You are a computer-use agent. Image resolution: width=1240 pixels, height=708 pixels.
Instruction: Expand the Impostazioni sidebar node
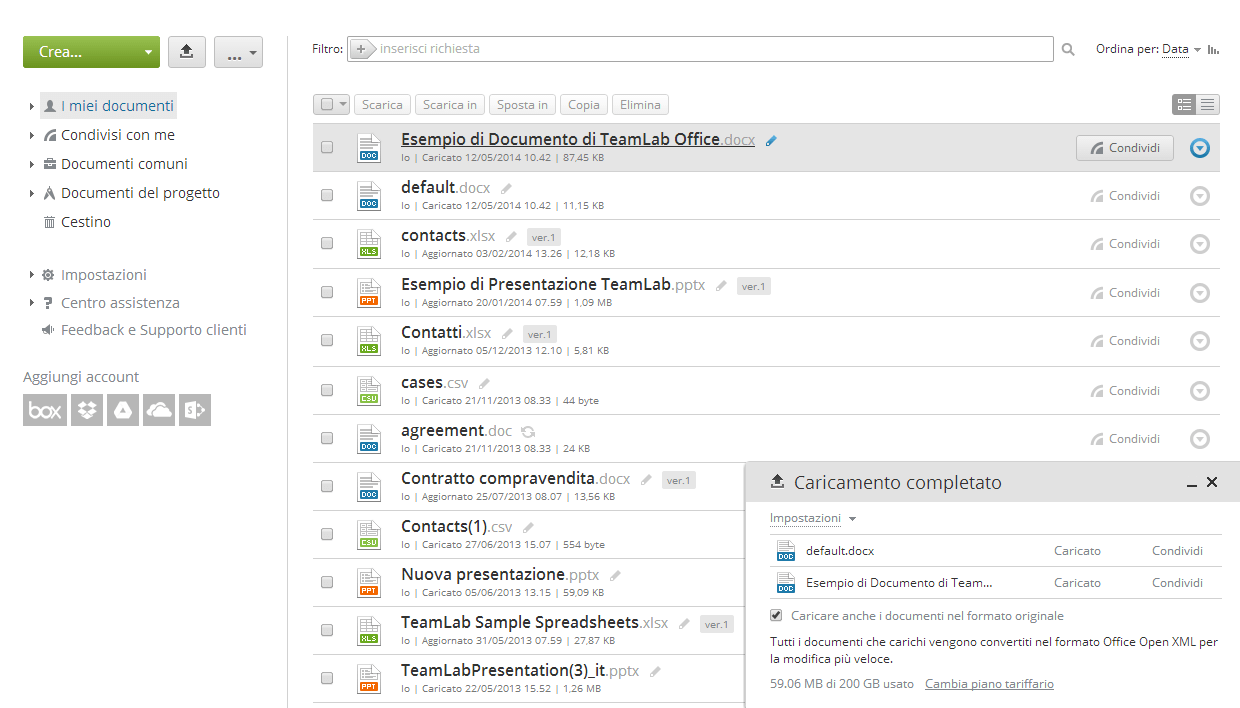[32, 275]
